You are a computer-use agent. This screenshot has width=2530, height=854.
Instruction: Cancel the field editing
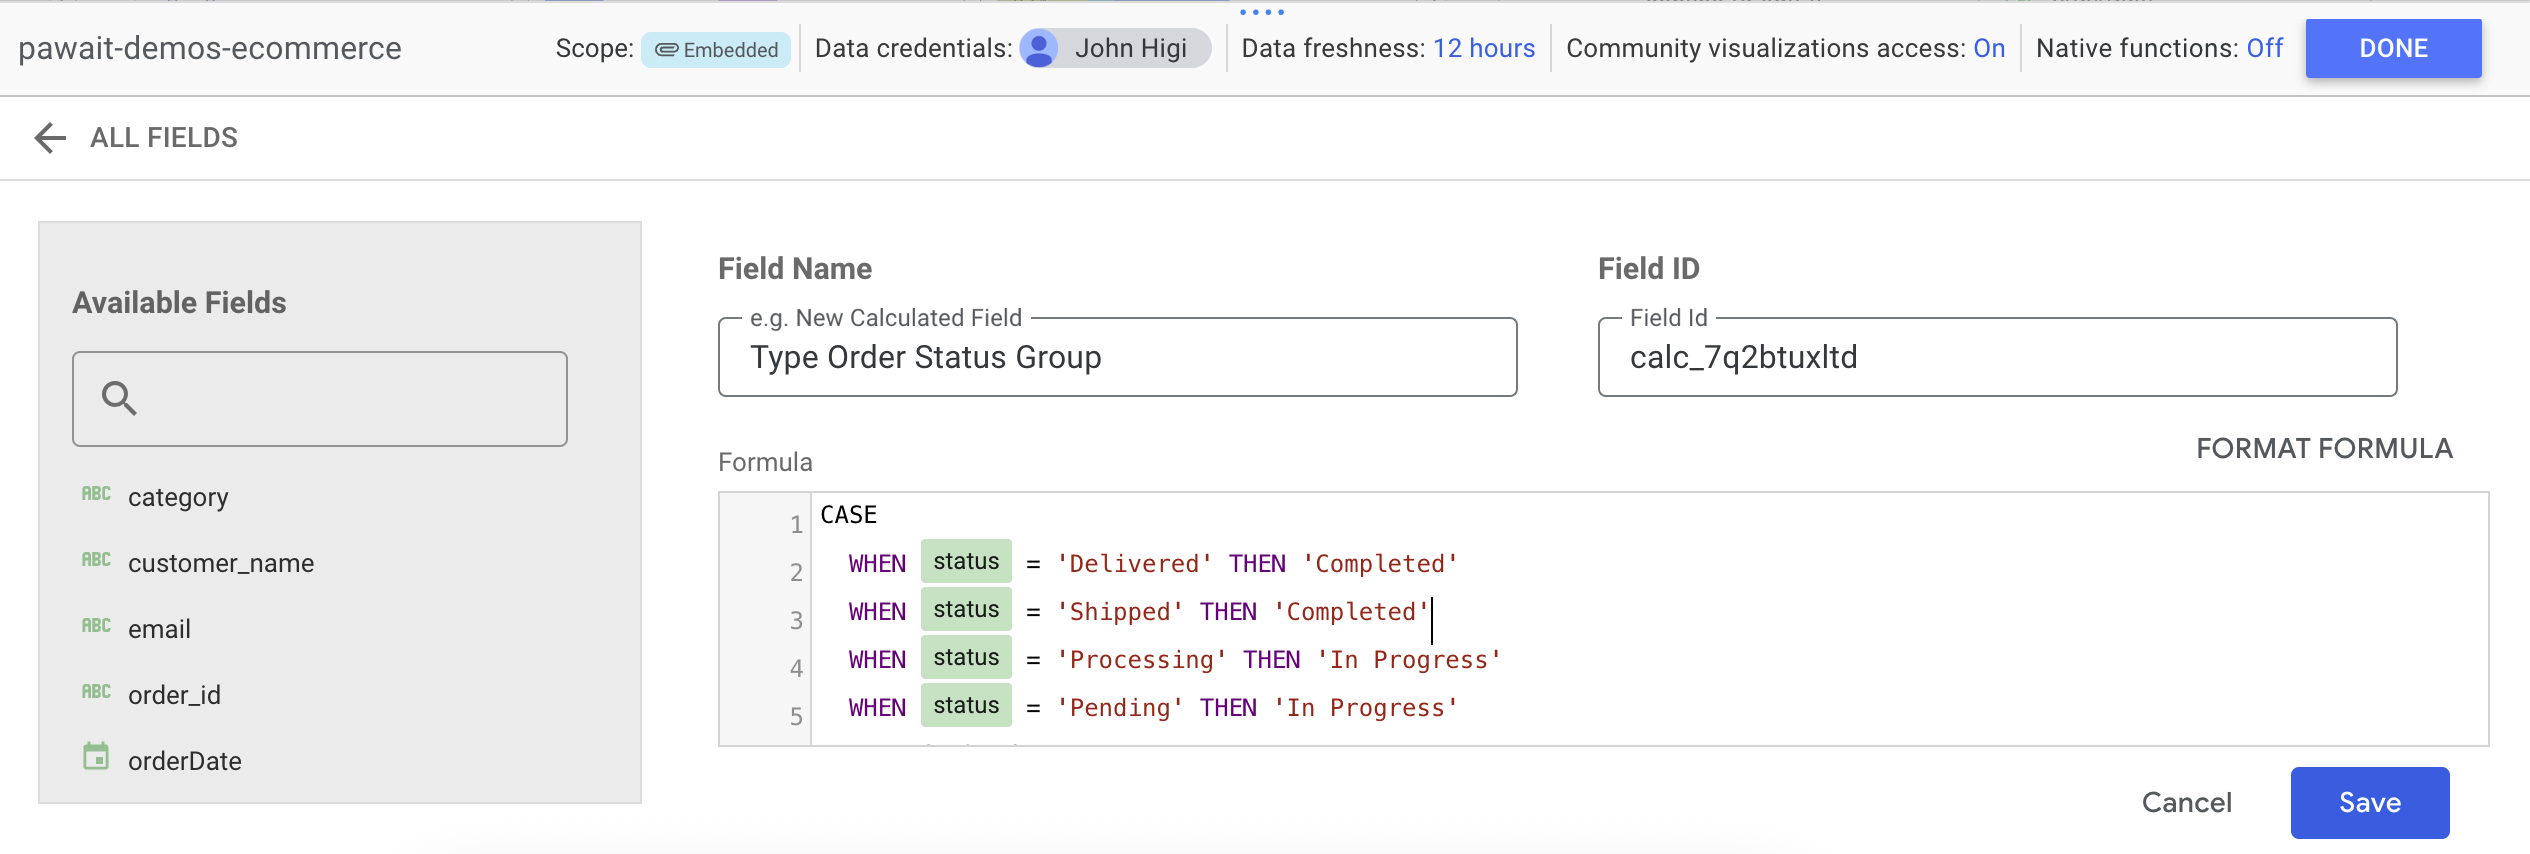tap(2186, 803)
